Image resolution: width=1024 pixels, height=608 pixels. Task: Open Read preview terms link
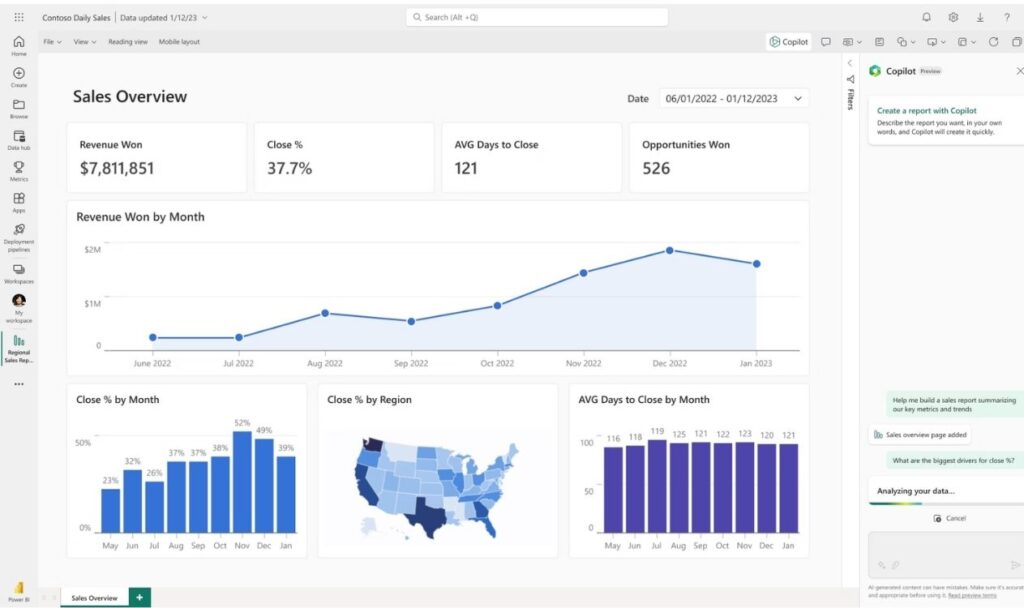click(x=972, y=596)
